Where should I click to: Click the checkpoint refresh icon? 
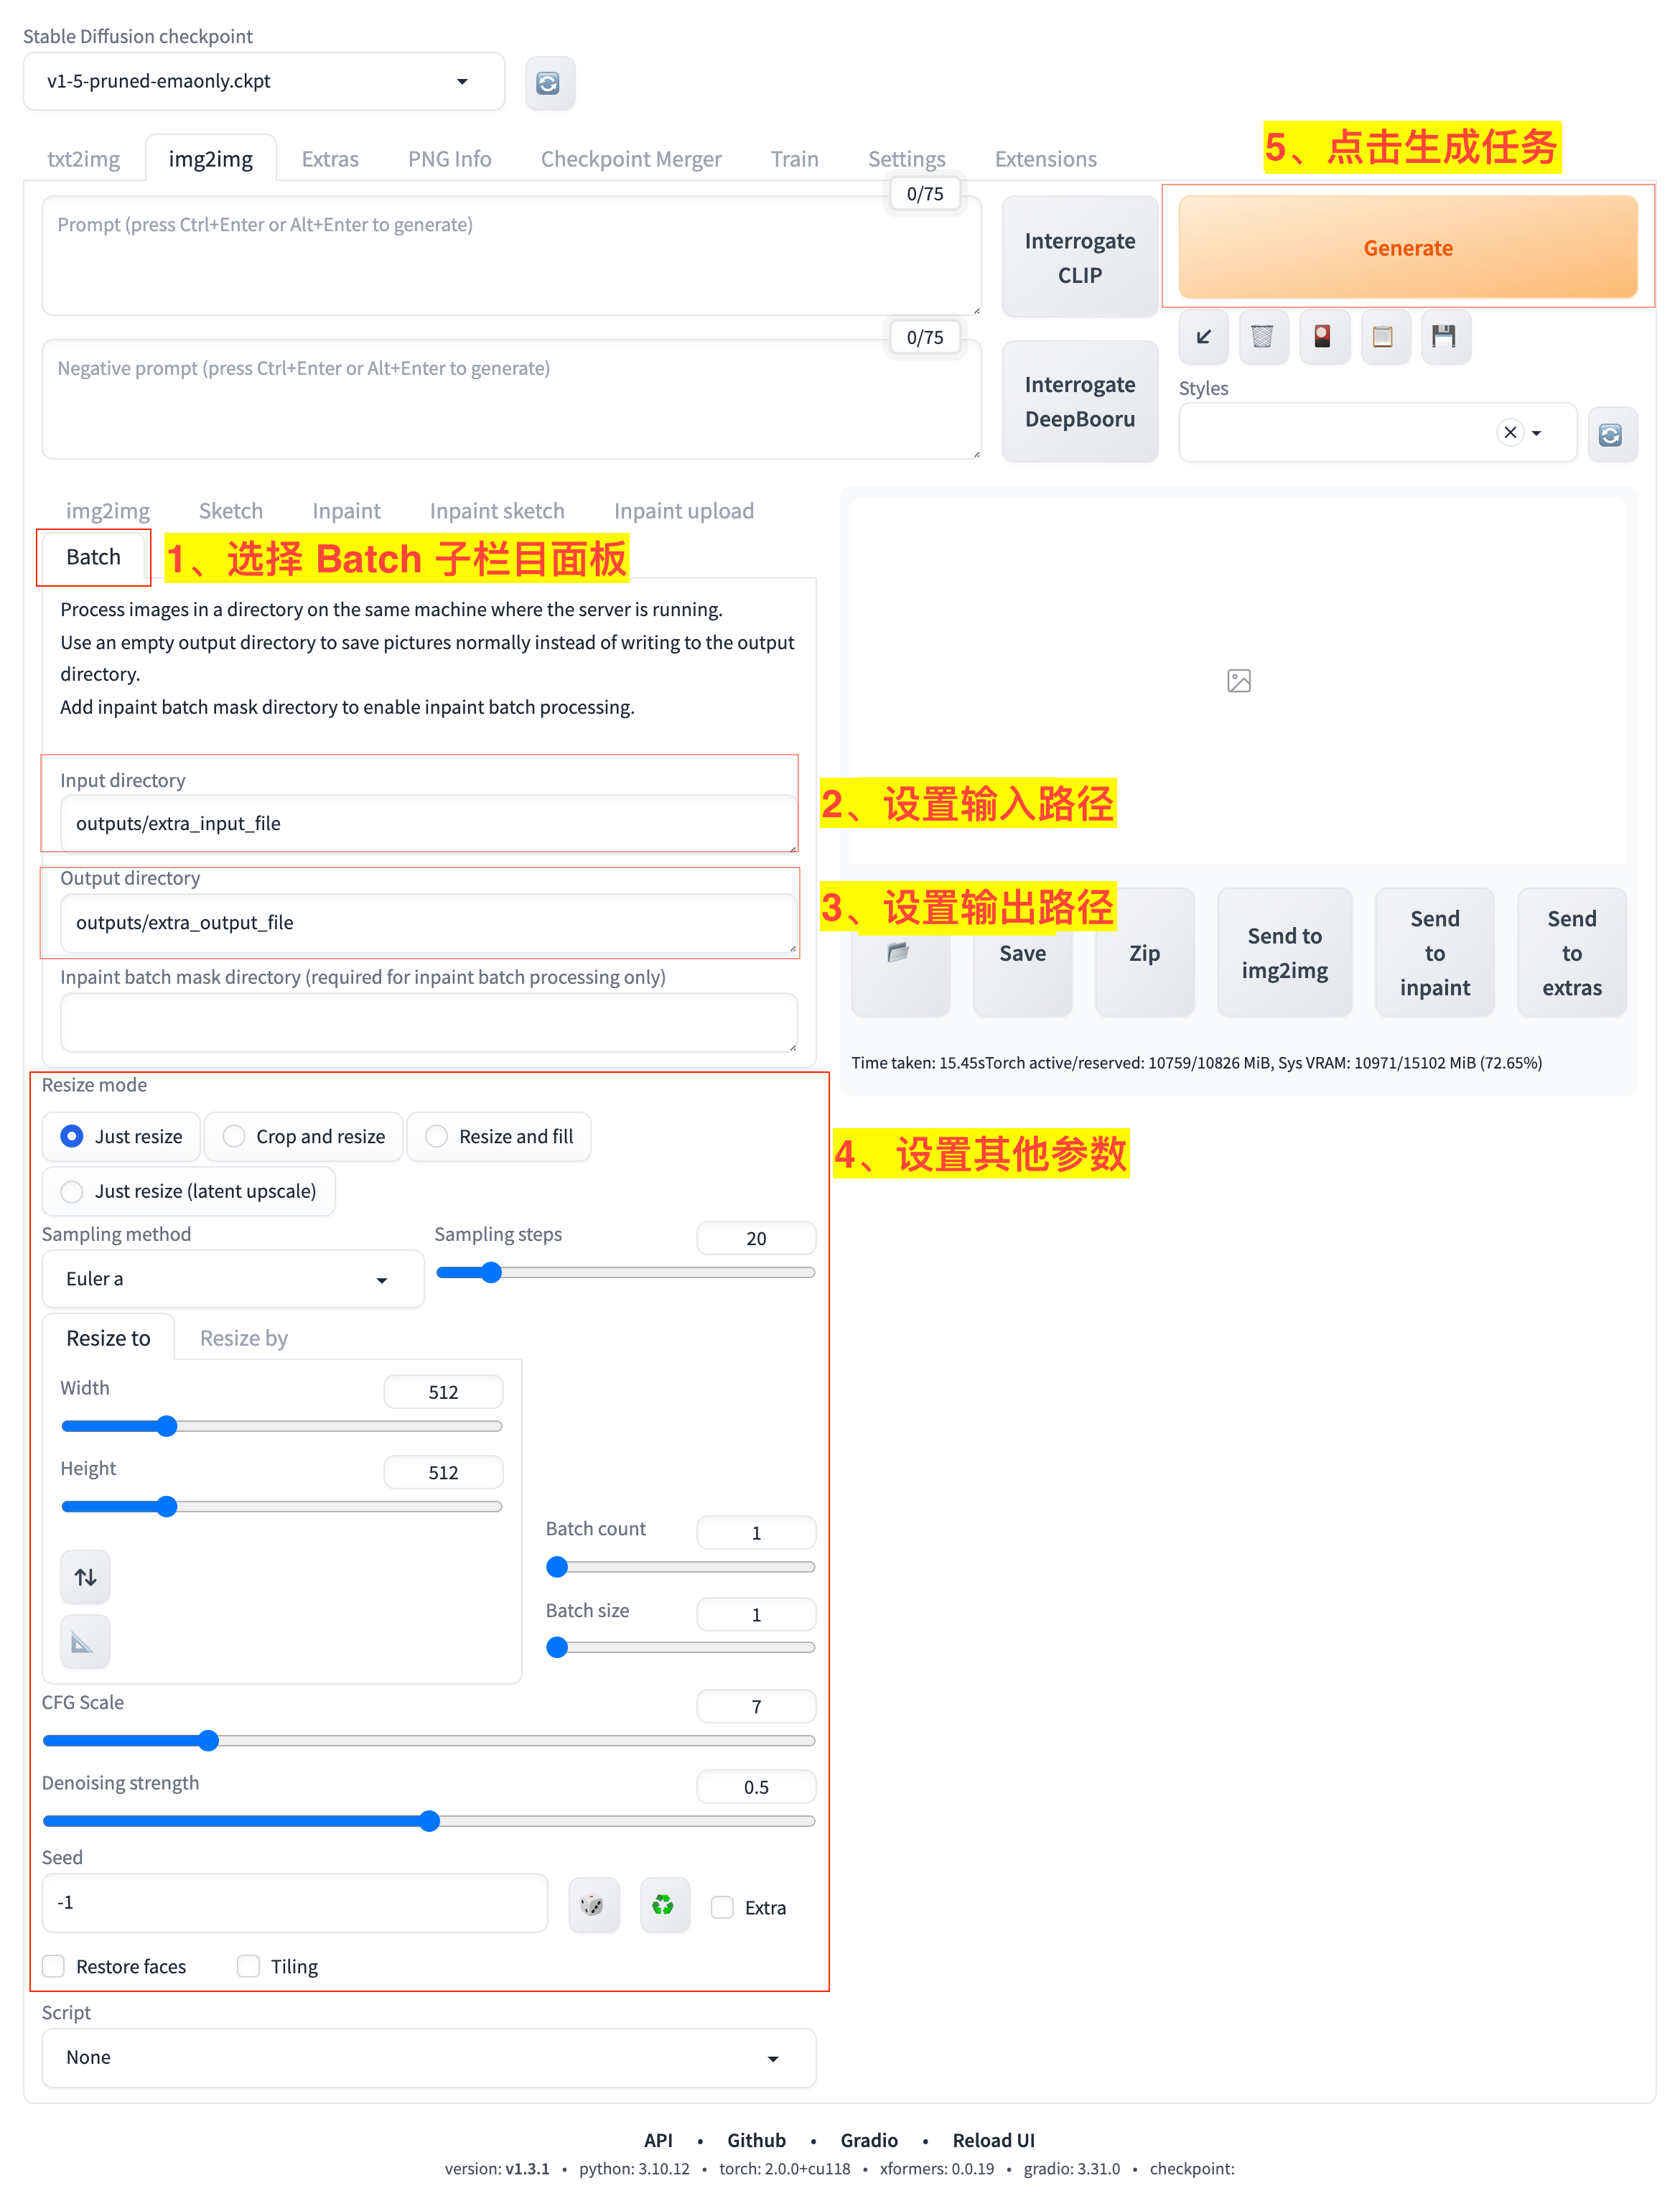548,83
